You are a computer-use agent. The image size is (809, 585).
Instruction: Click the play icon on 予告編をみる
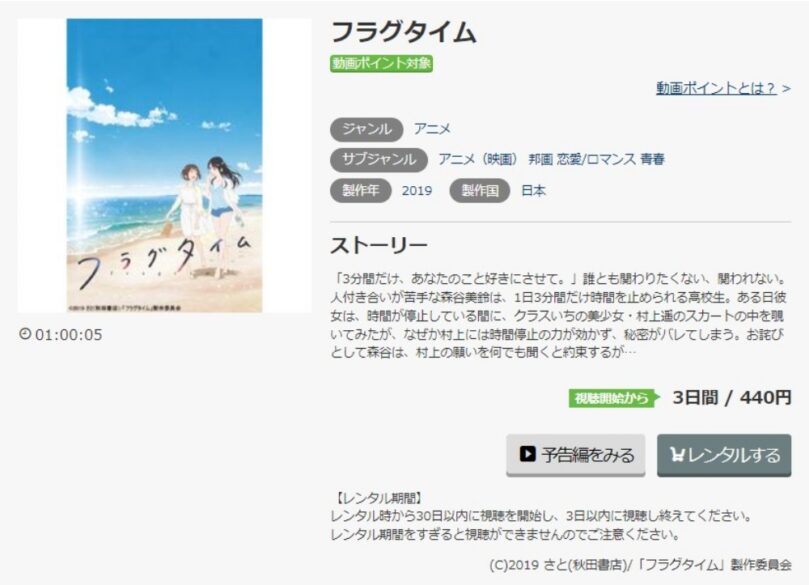click(x=527, y=454)
